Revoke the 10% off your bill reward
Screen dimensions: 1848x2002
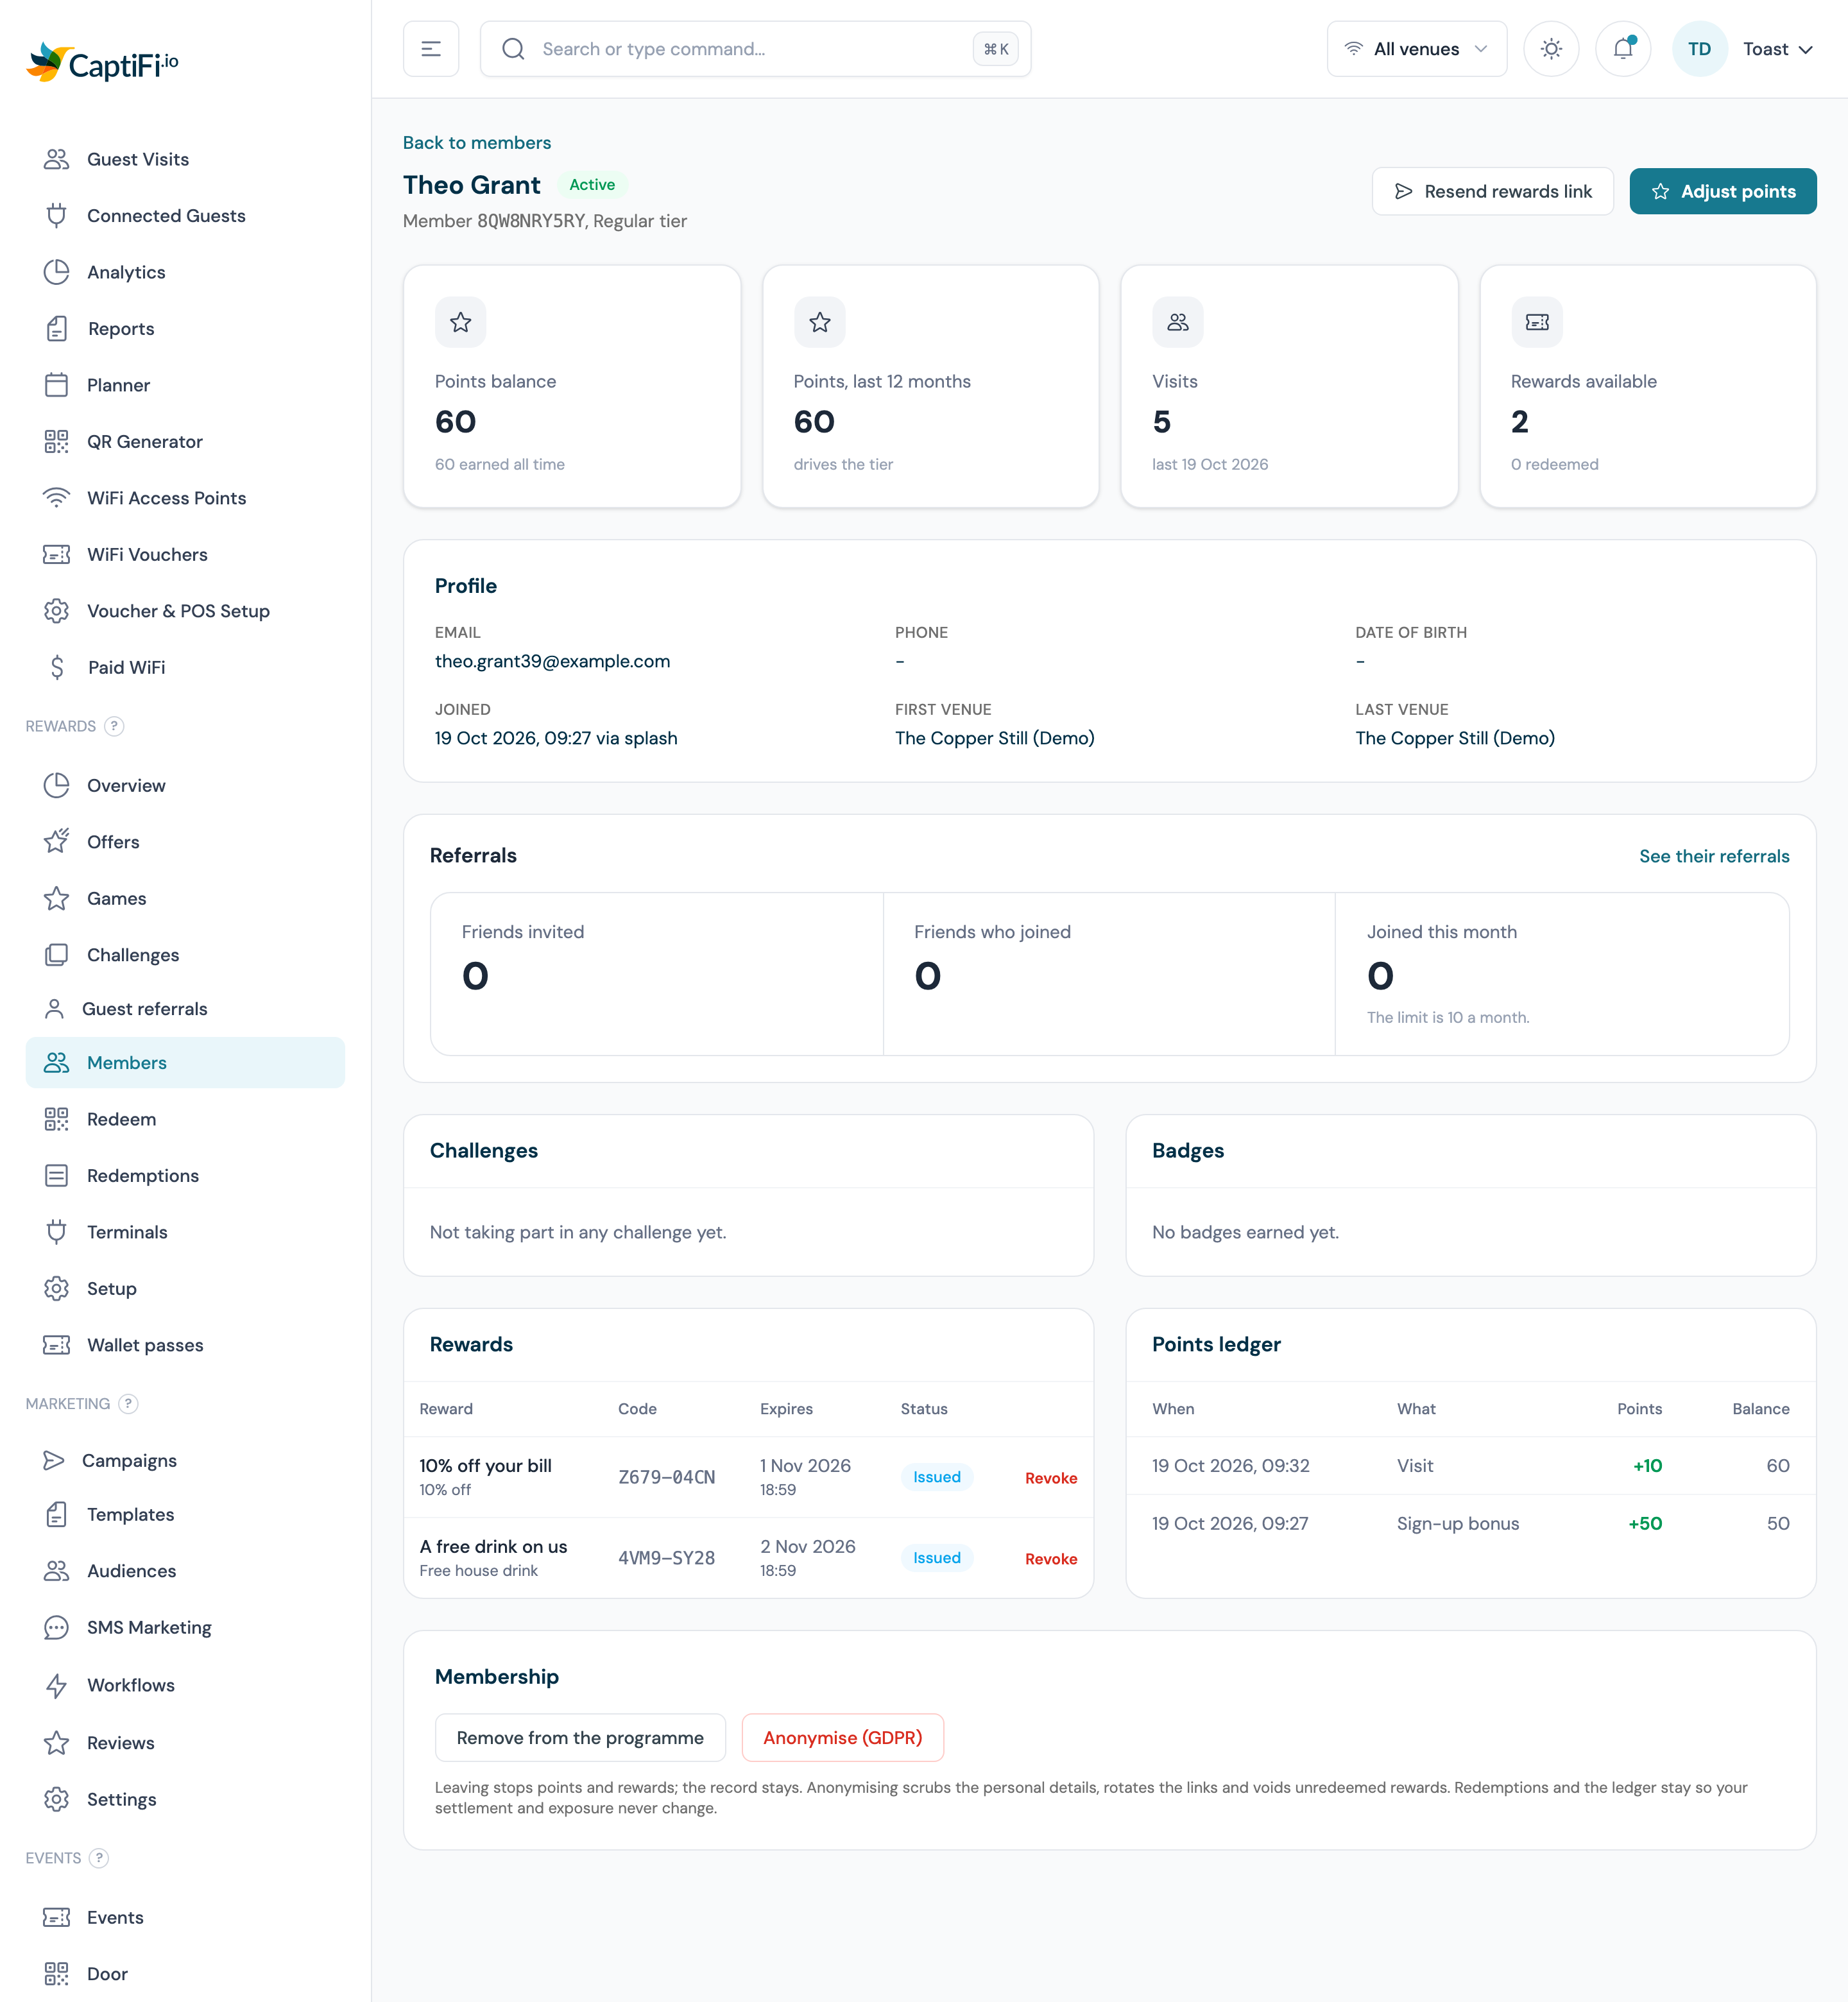point(1050,1478)
